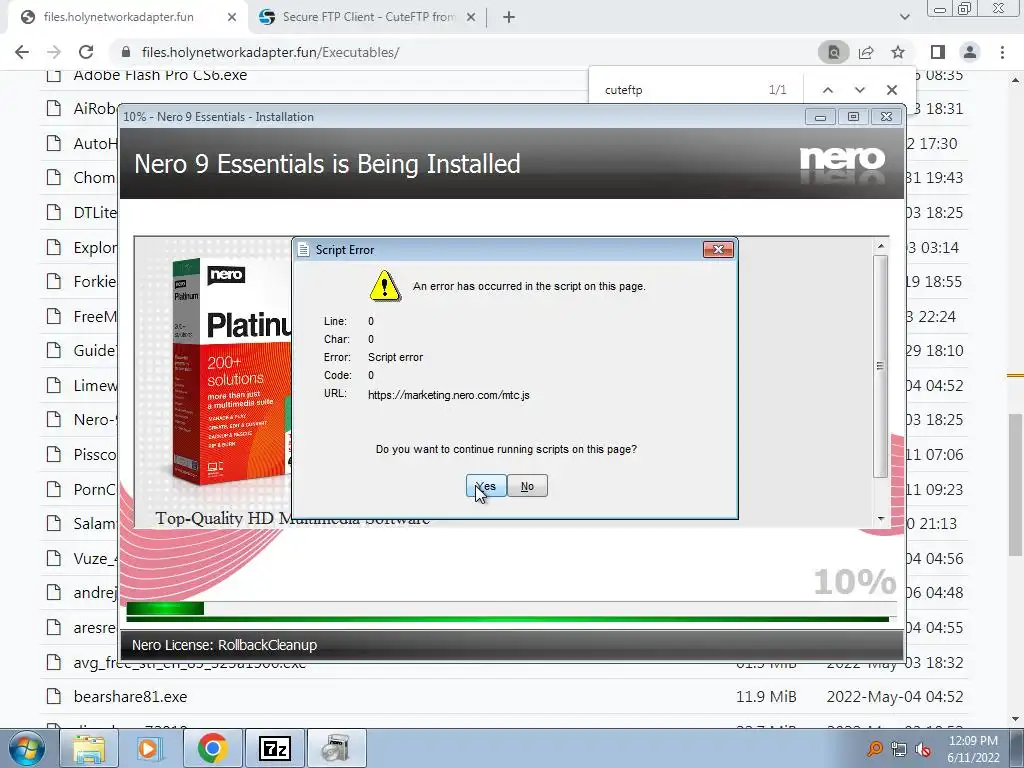Click the Nero installation progress bar

click(x=511, y=609)
